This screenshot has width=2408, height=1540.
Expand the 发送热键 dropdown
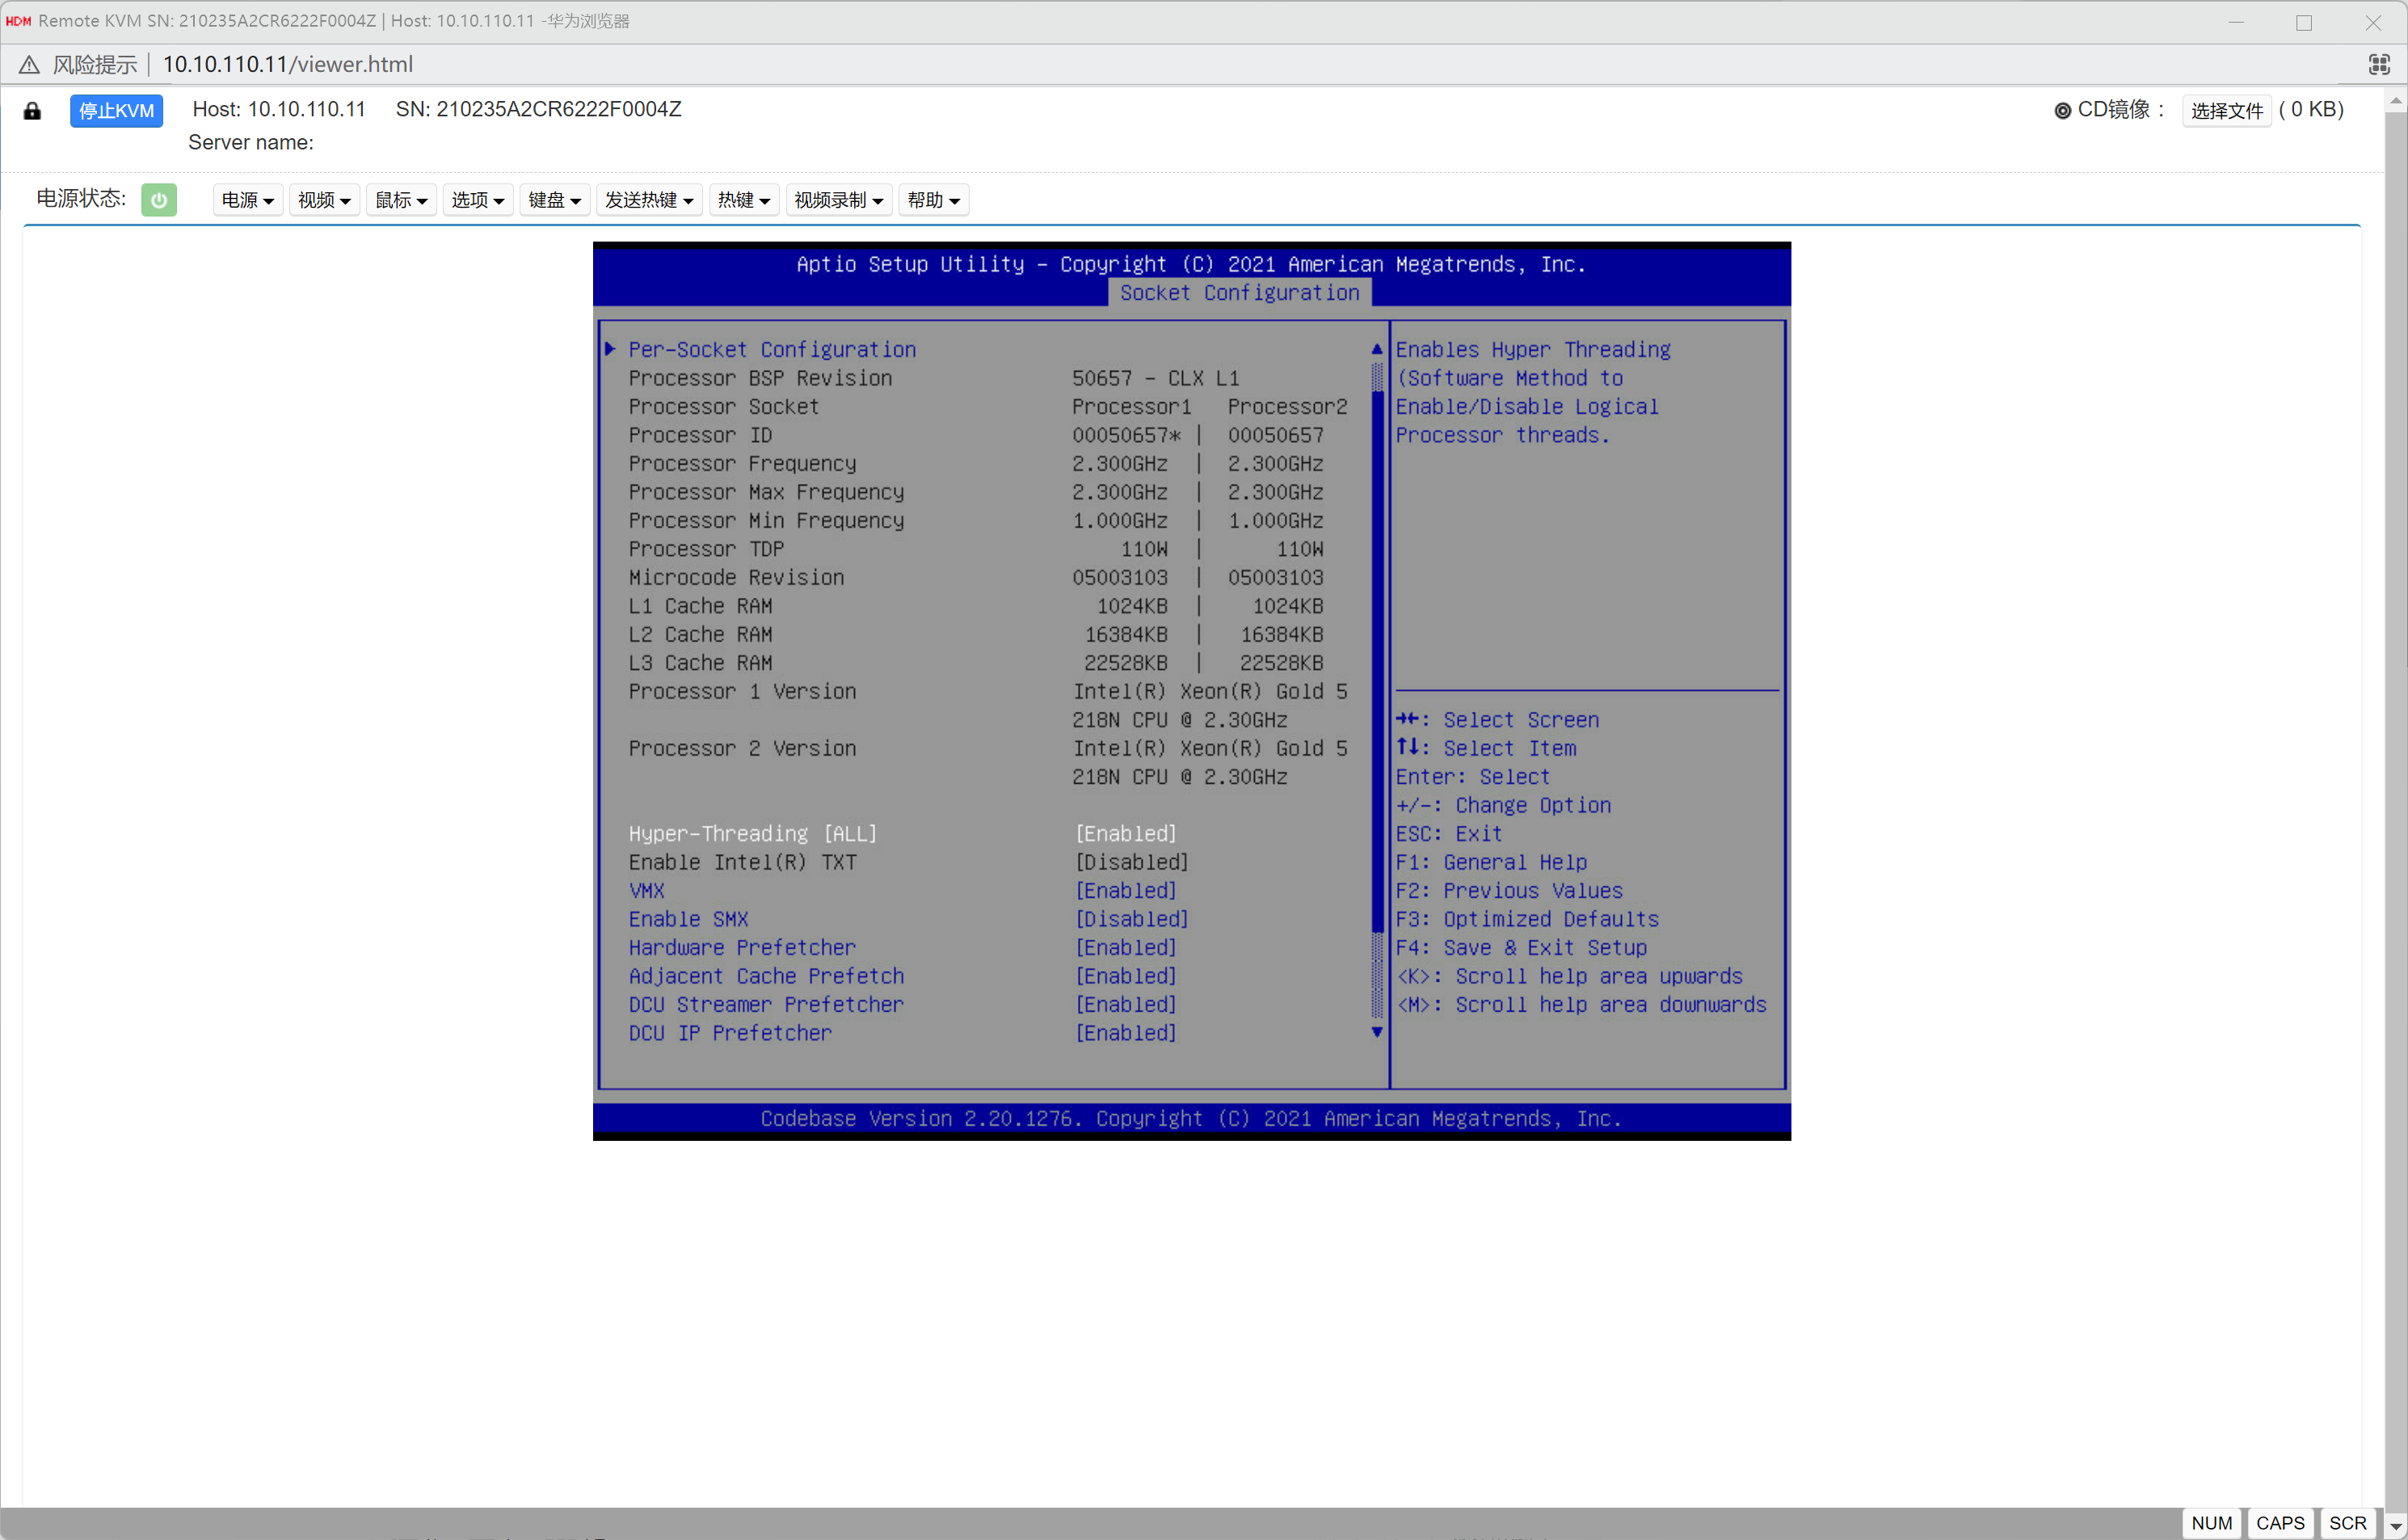pyautogui.click(x=649, y=200)
